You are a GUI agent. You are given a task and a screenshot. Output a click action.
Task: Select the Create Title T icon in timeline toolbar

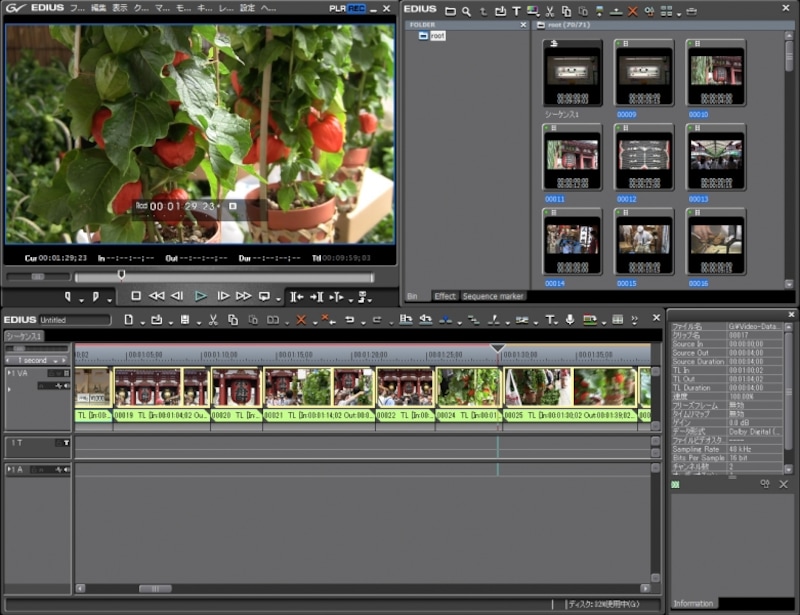(550, 320)
